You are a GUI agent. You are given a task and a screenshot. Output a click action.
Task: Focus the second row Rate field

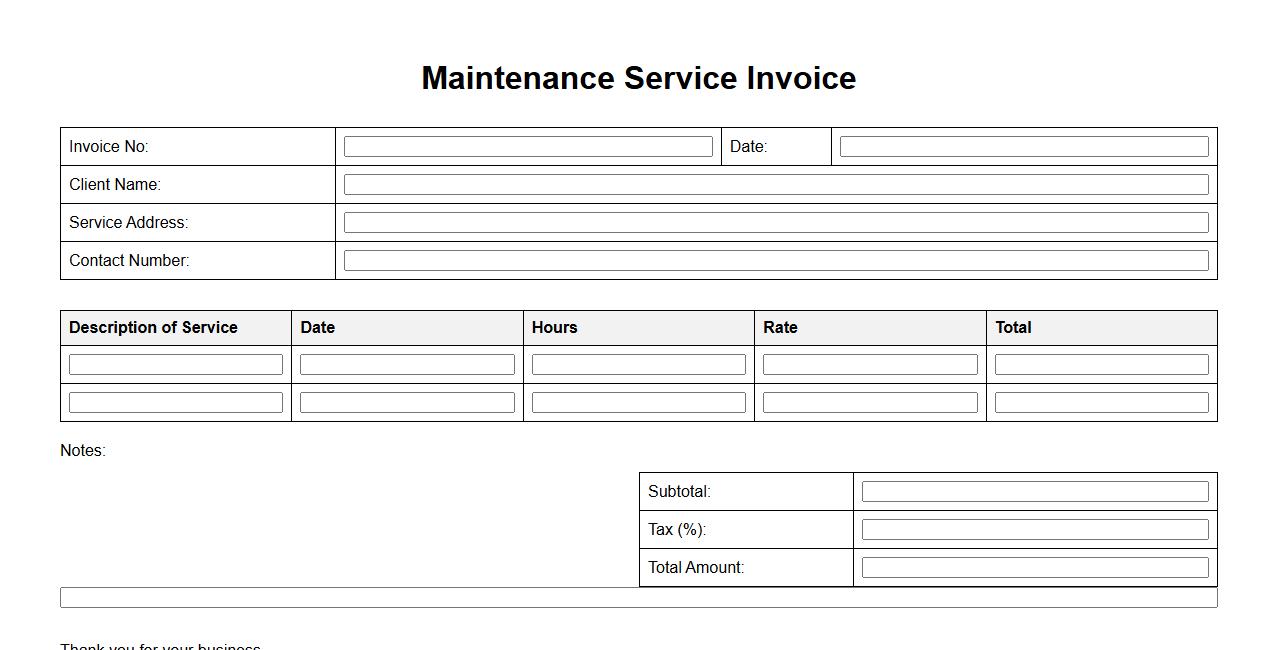point(870,403)
